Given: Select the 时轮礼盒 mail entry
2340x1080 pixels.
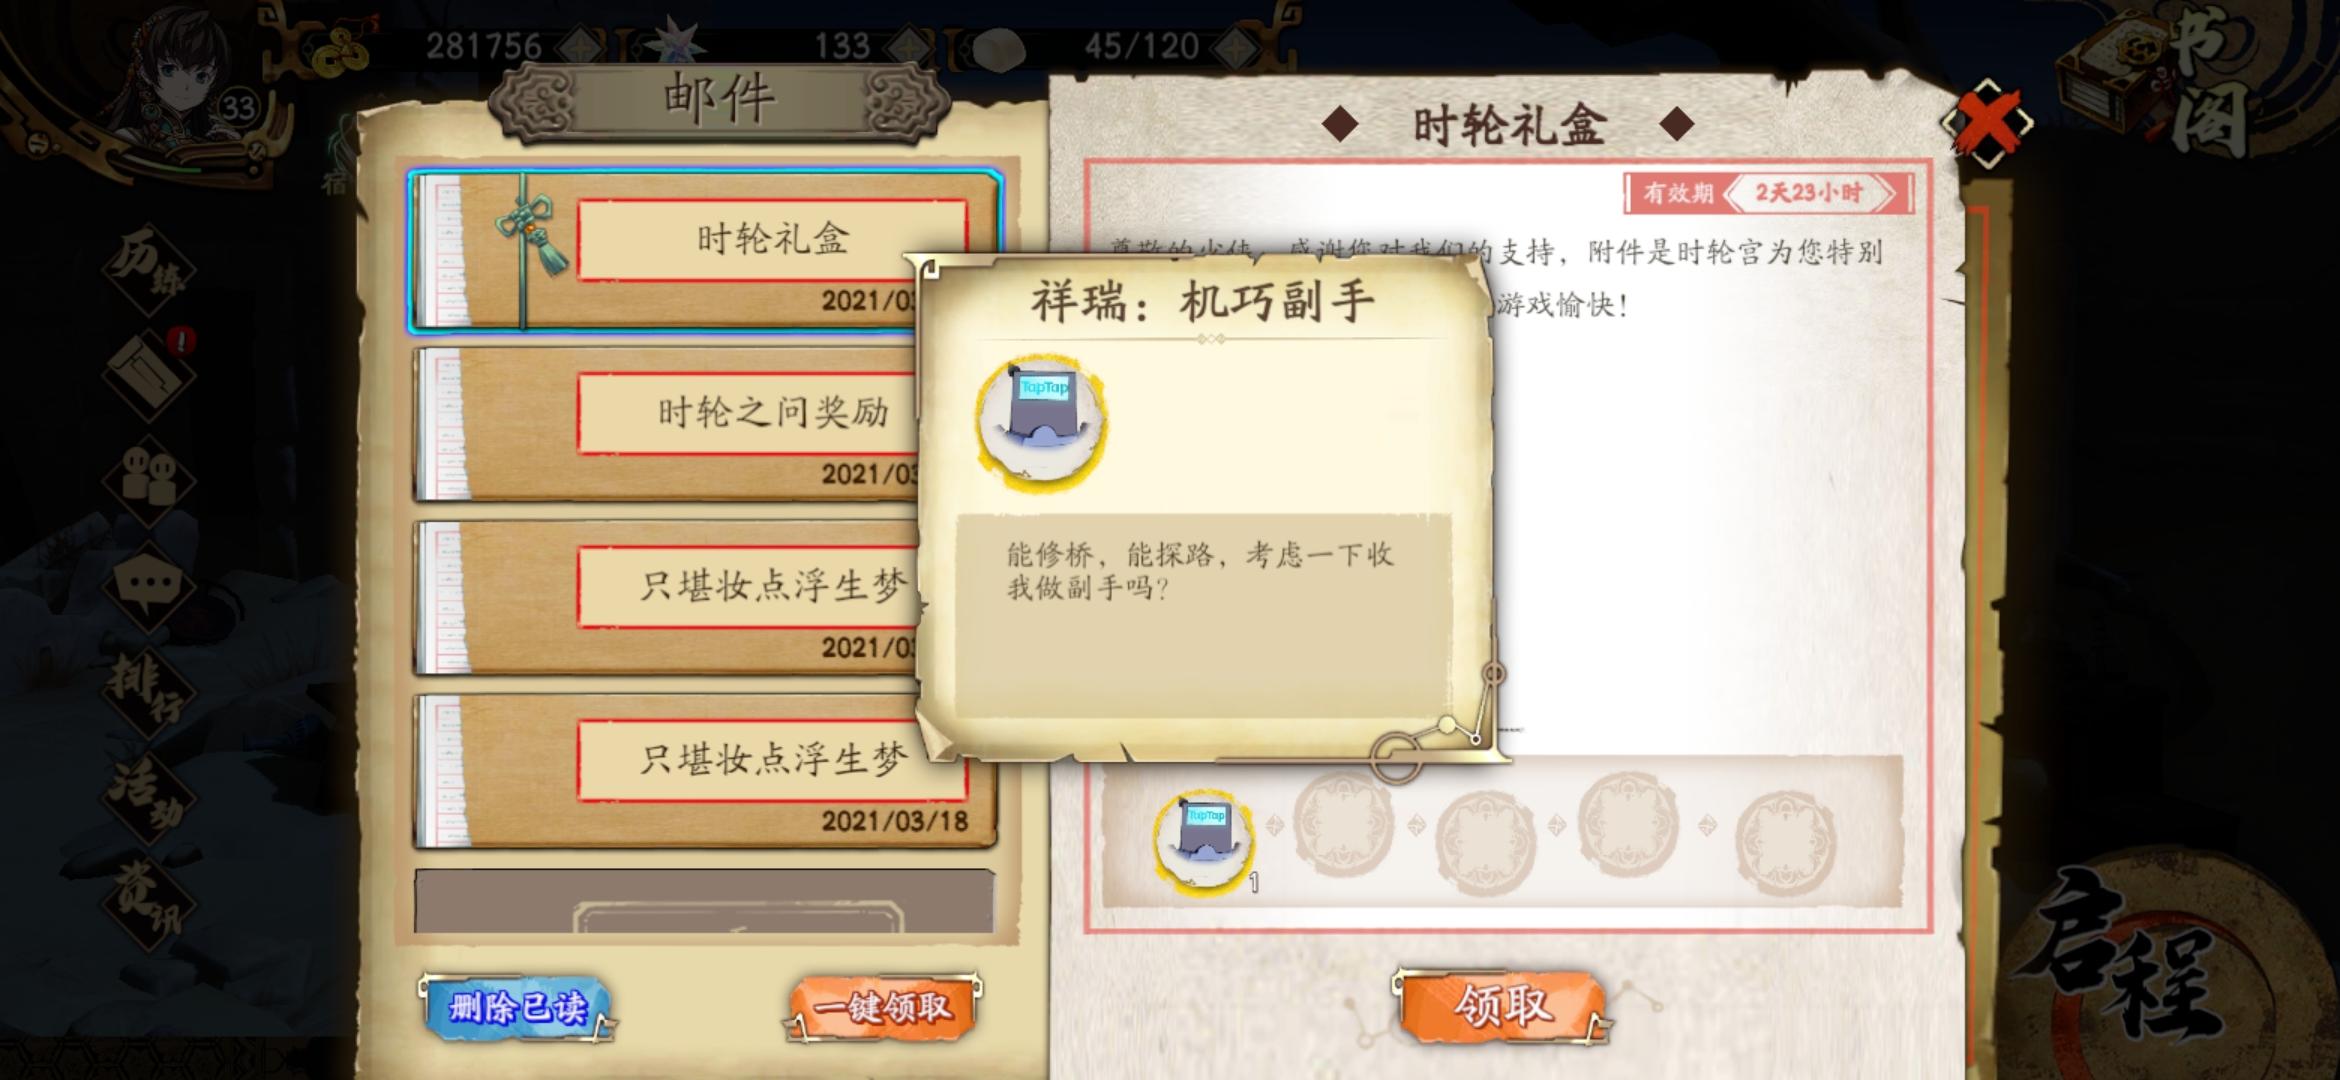Looking at the screenshot, I should click(705, 250).
